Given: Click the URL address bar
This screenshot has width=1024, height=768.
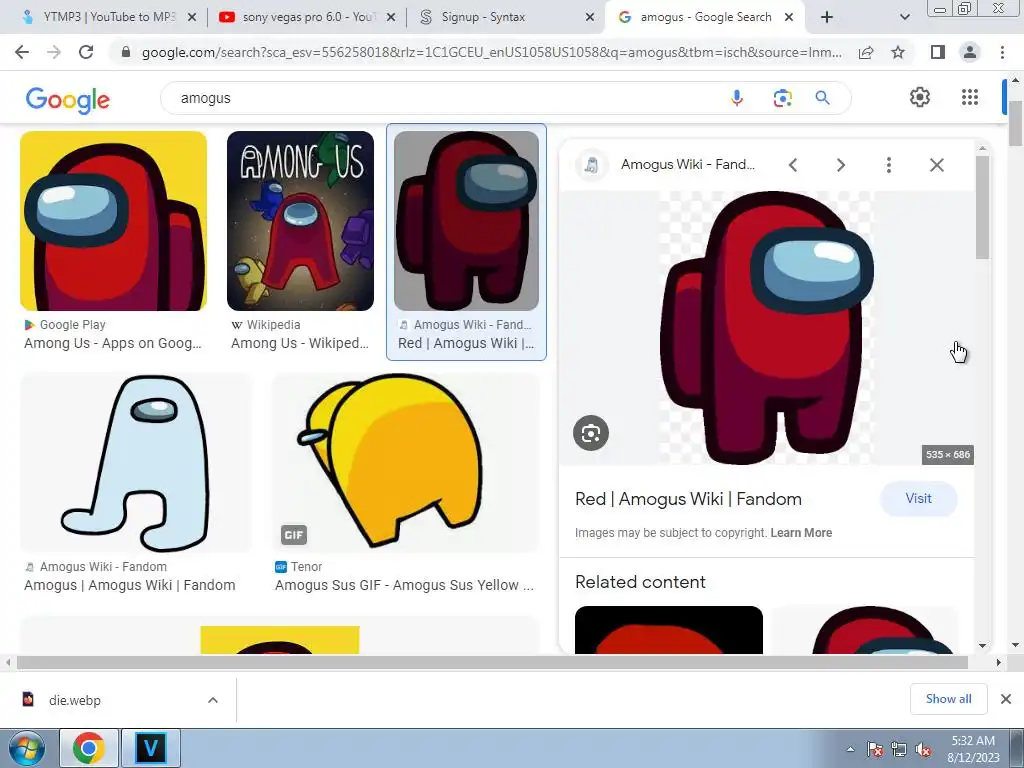Looking at the screenshot, I should (x=491, y=52).
